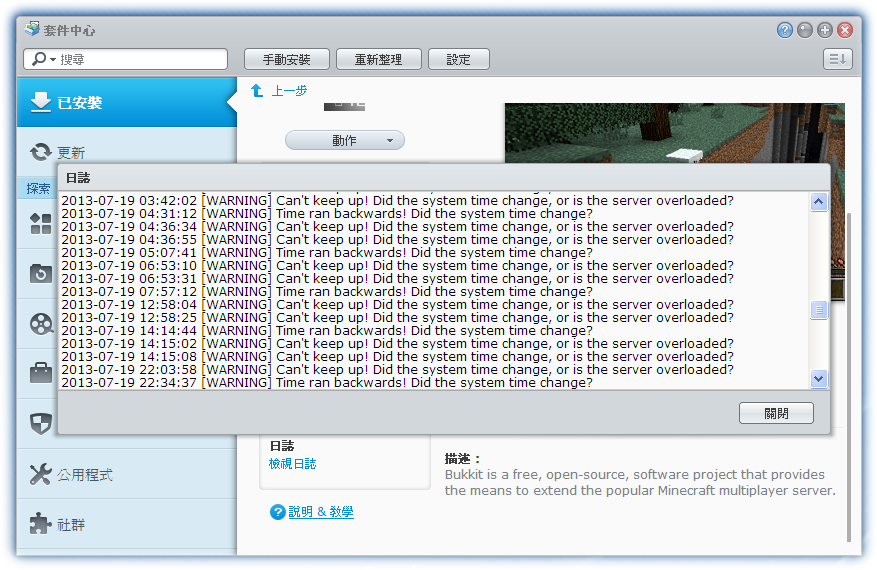Maximize the Package Center window

pos(825,30)
